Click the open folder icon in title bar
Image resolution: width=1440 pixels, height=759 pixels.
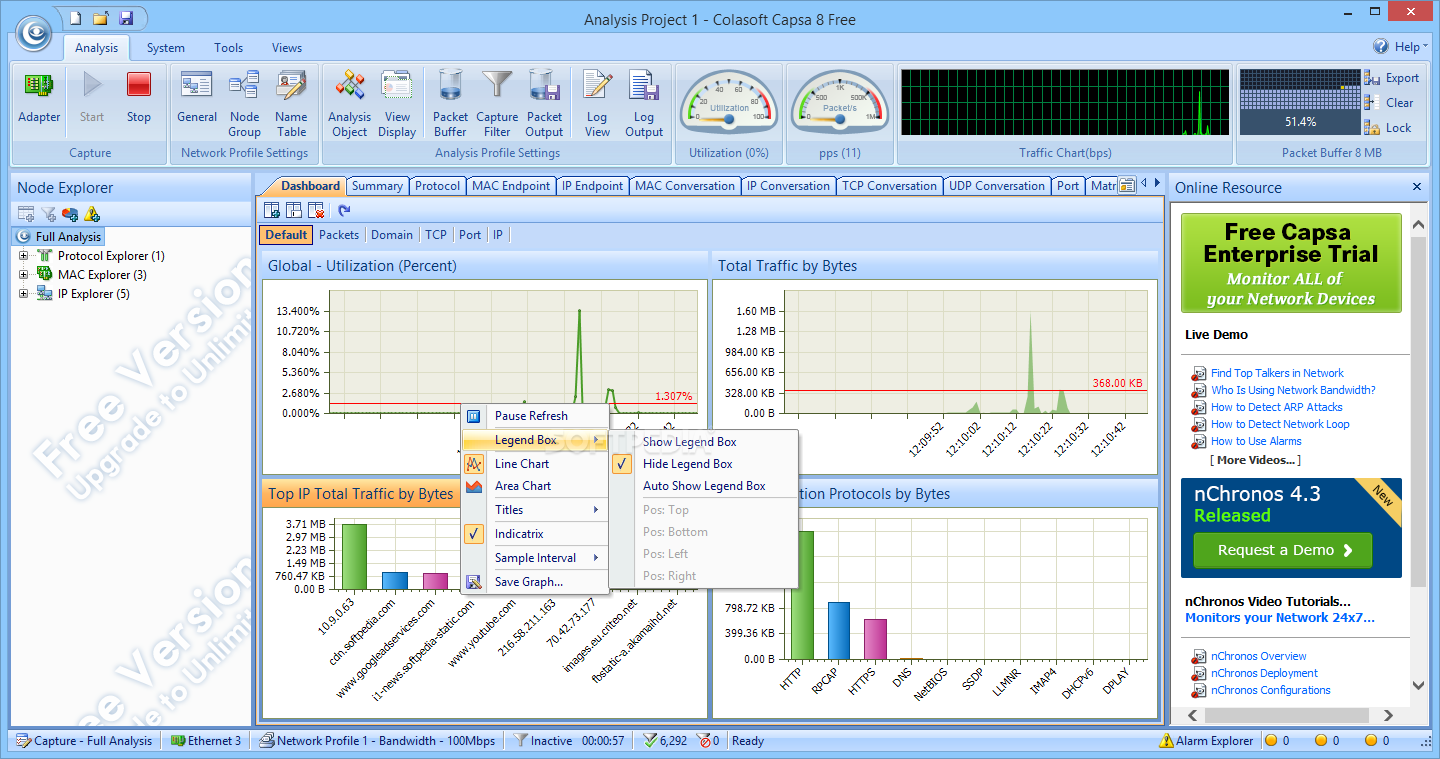tap(101, 18)
